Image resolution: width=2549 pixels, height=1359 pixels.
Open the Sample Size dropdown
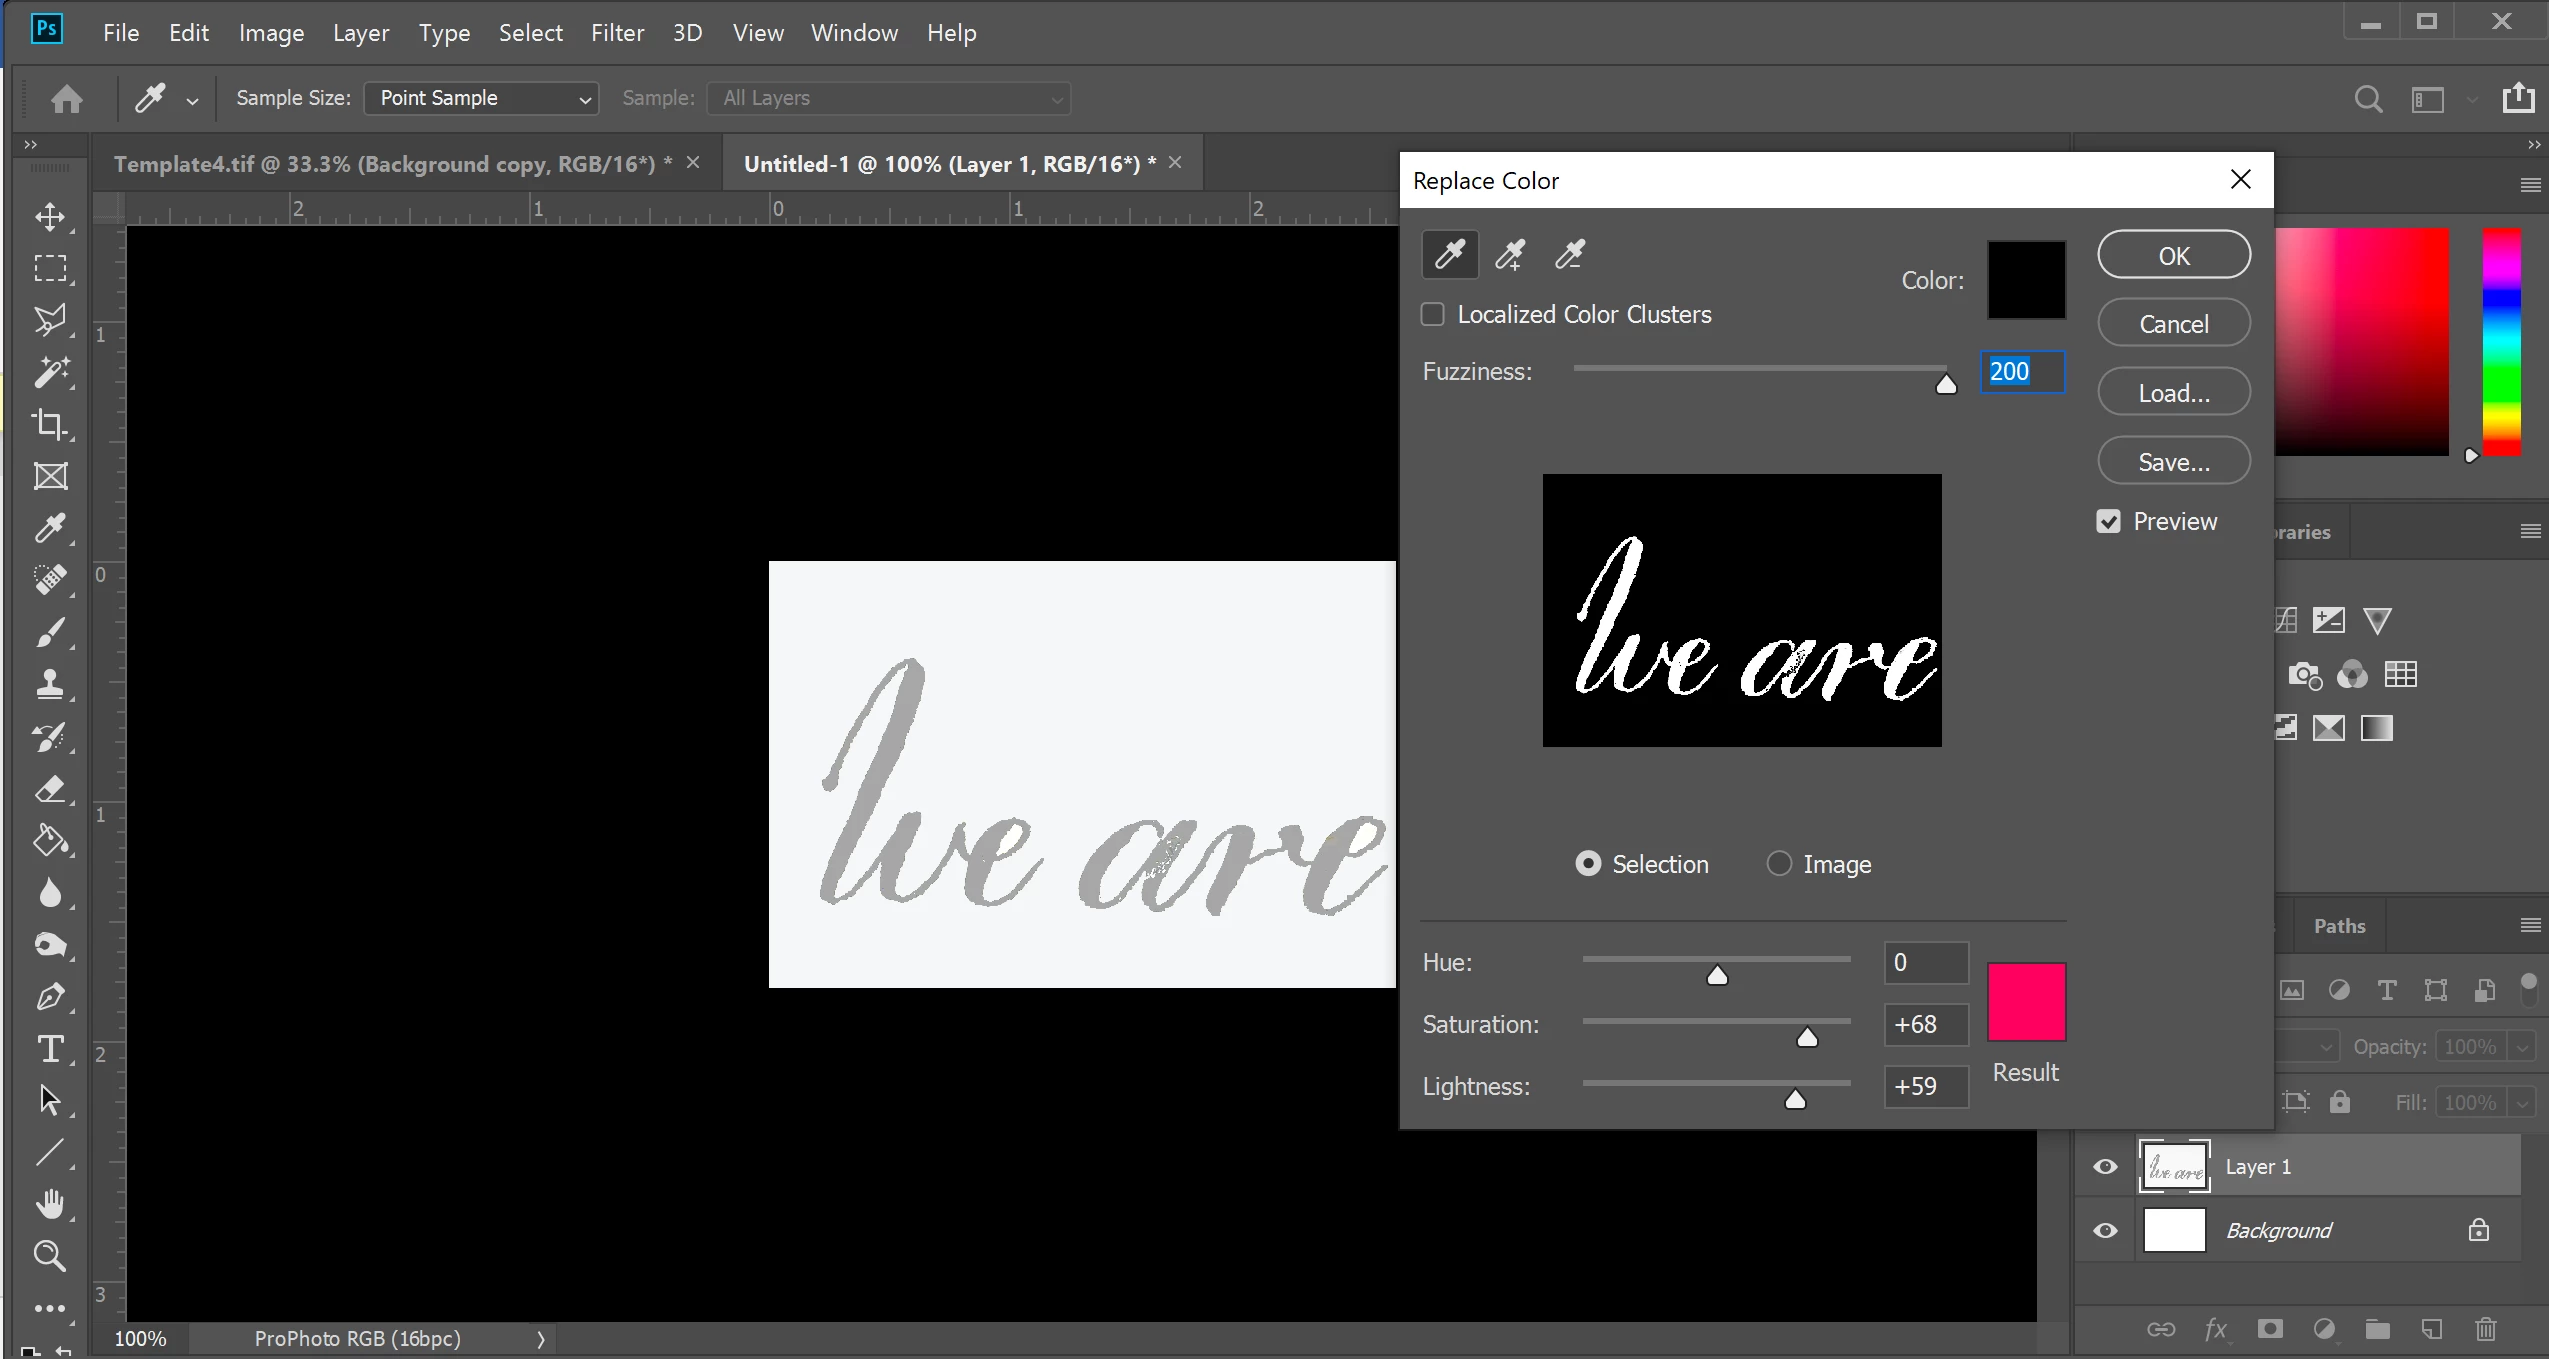(481, 98)
